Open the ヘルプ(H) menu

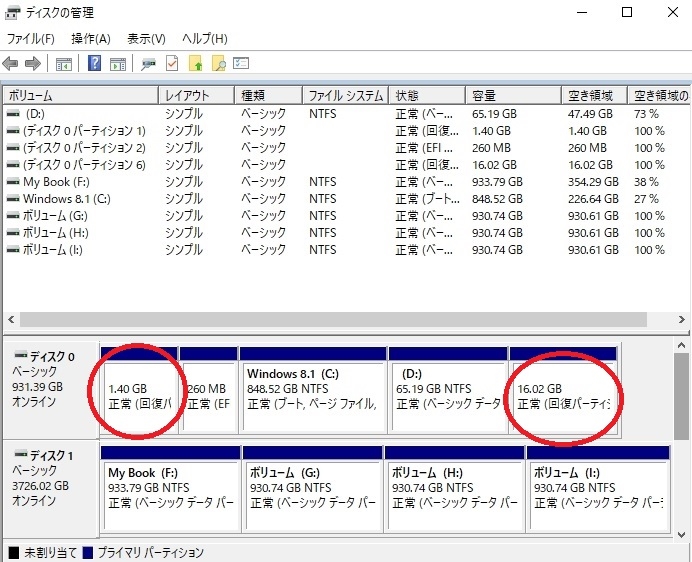205,39
